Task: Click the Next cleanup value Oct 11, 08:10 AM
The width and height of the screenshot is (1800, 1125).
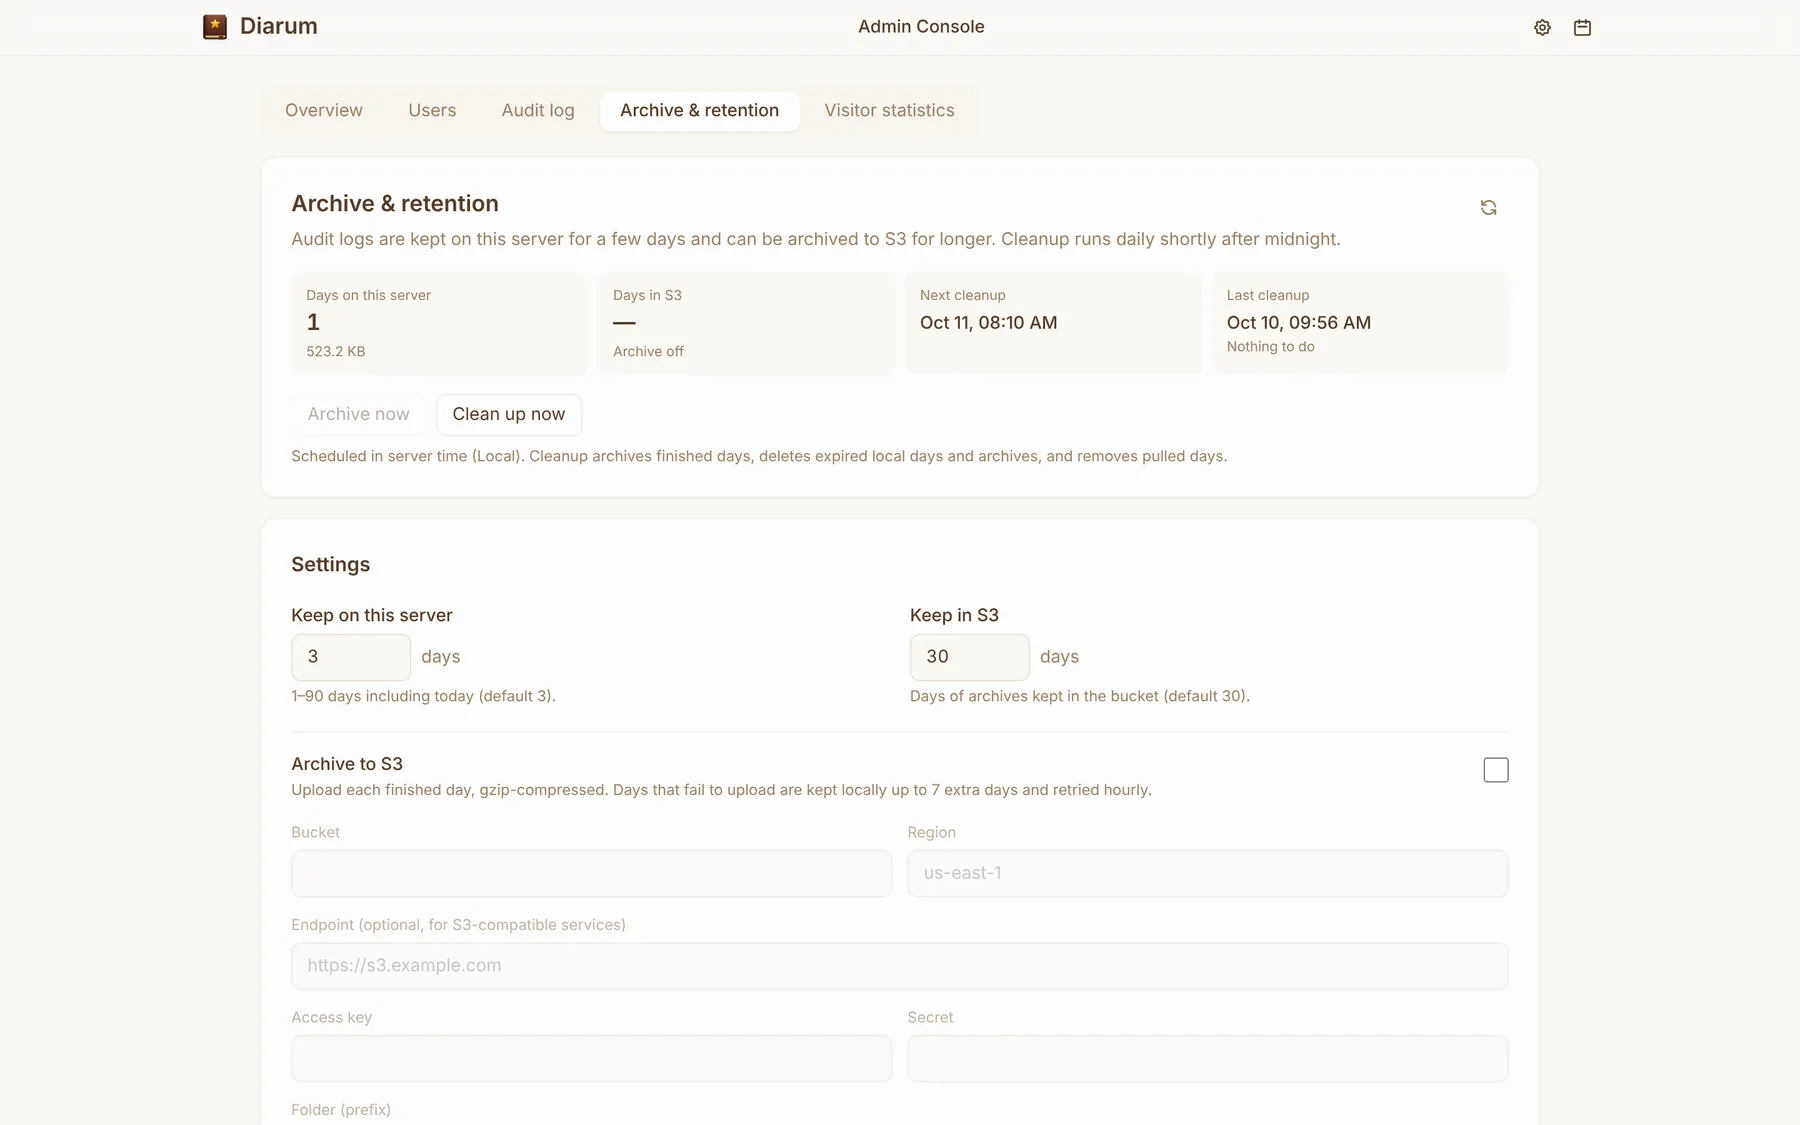Action: pos(988,323)
